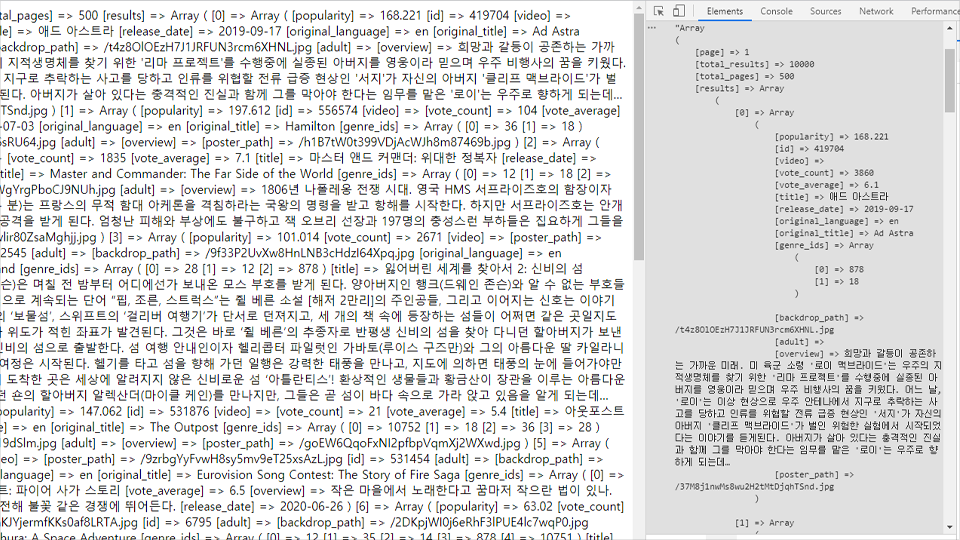Click the "[popularity] => 168.221" line in DevTools
This screenshot has height=540, width=960.
(831, 137)
